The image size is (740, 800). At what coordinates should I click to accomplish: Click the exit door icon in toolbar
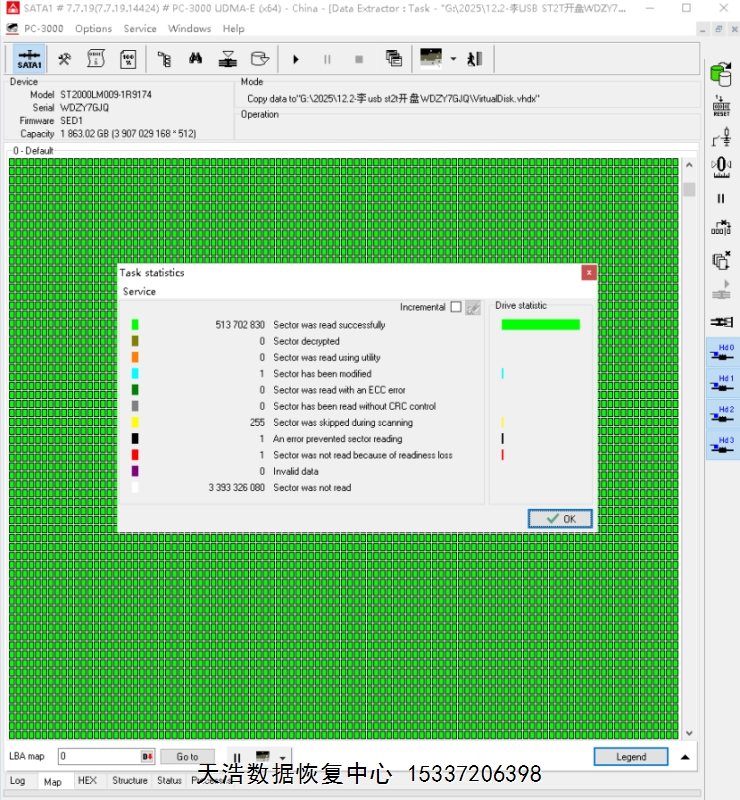tap(475, 58)
